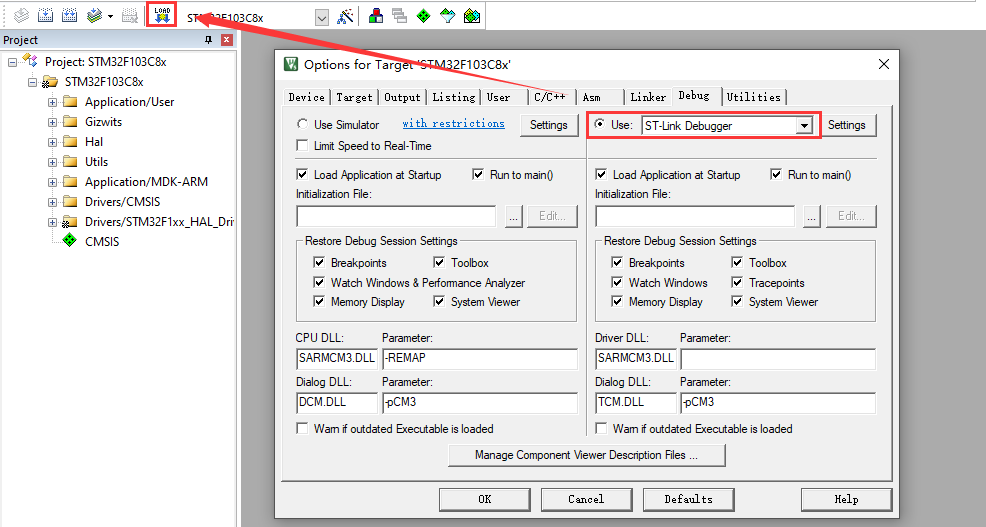Click the Utils folder icon
Viewport: 986px width, 527px height.
click(70, 162)
